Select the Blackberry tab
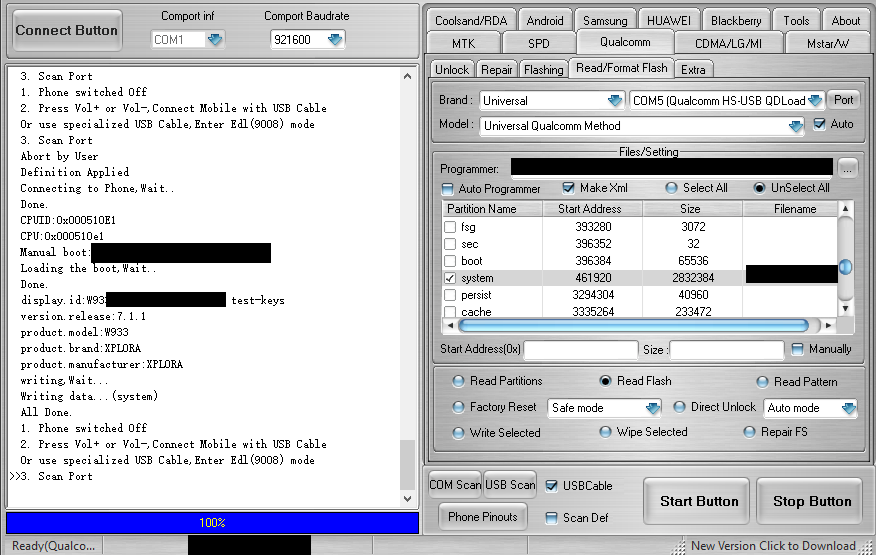876x555 pixels. (x=736, y=21)
